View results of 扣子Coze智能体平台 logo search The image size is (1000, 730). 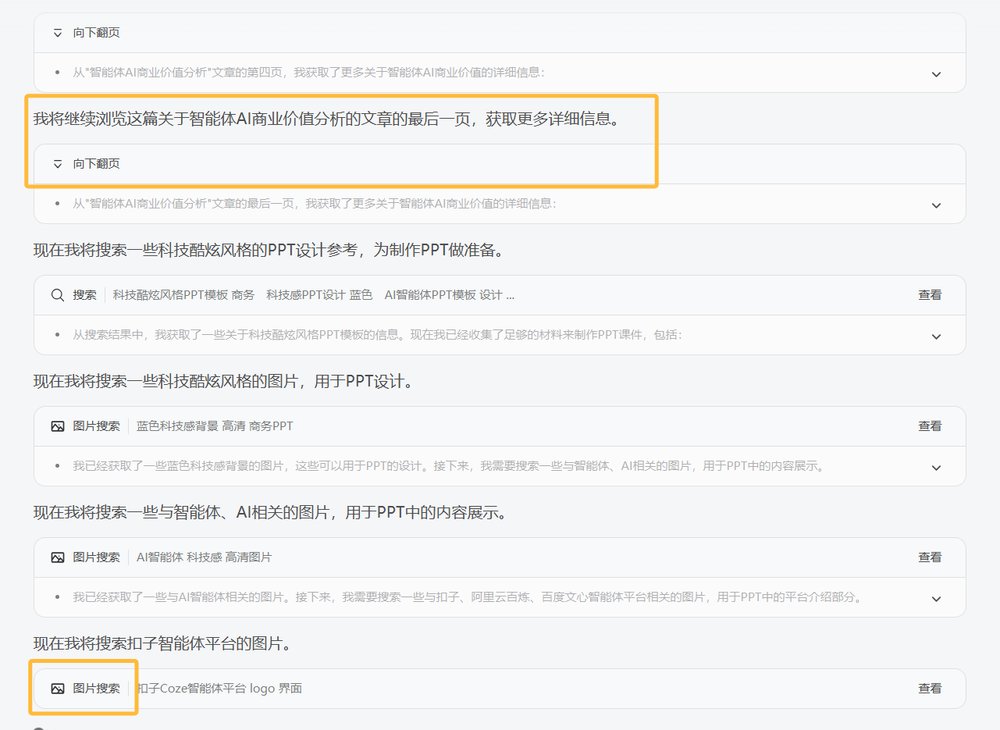click(x=929, y=688)
